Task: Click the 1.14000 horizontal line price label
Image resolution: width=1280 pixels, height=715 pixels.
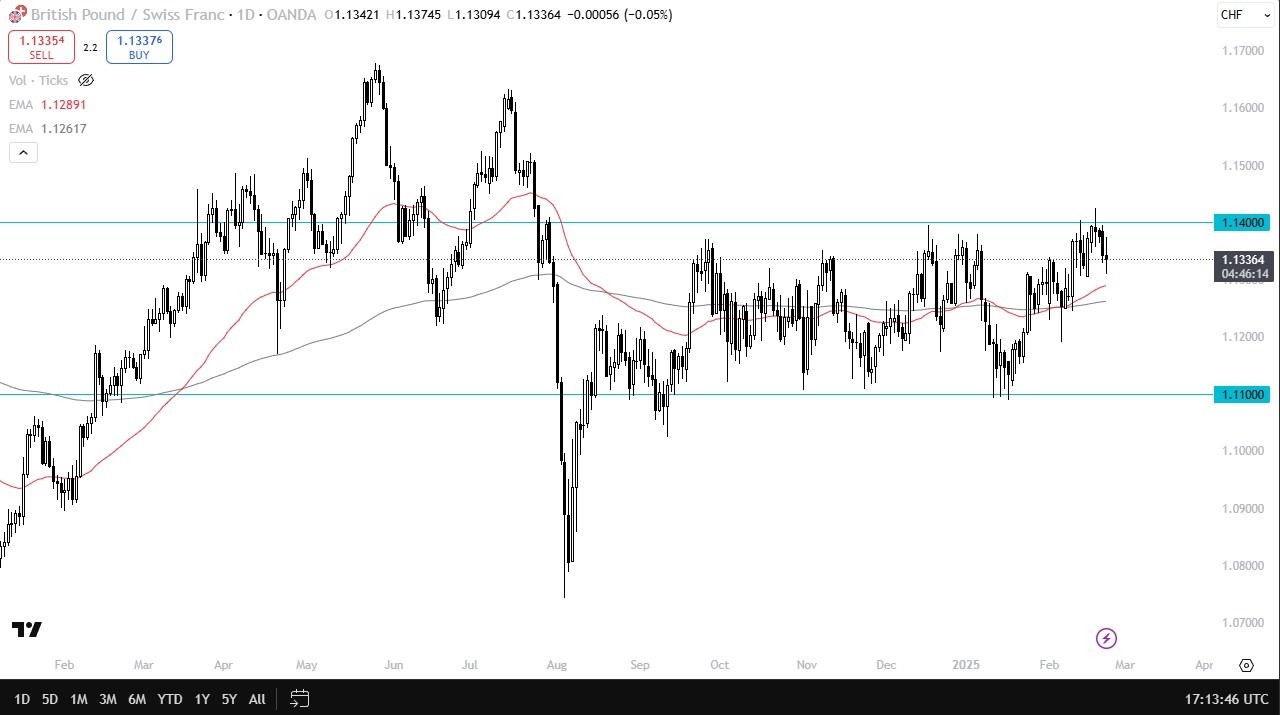Action: click(x=1241, y=222)
